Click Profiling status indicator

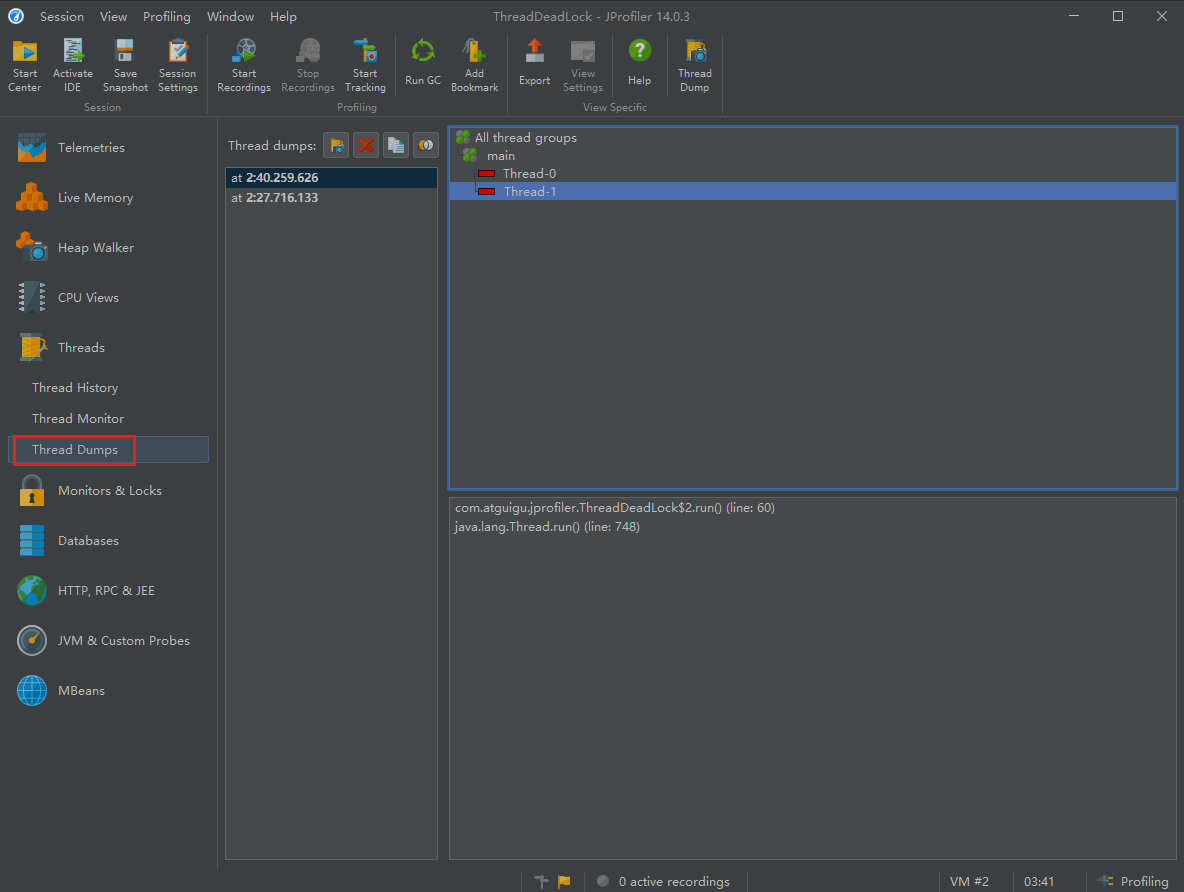coord(1133,881)
